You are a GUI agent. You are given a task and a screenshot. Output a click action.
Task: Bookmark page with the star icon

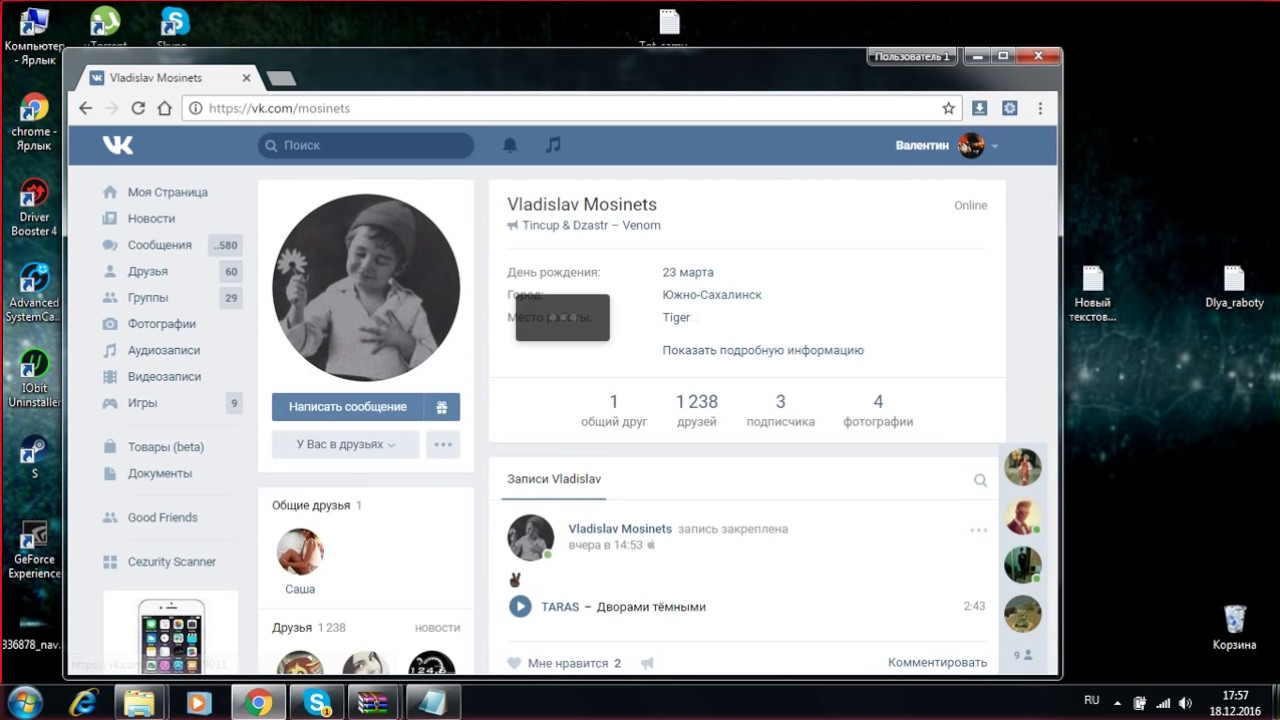(x=948, y=108)
